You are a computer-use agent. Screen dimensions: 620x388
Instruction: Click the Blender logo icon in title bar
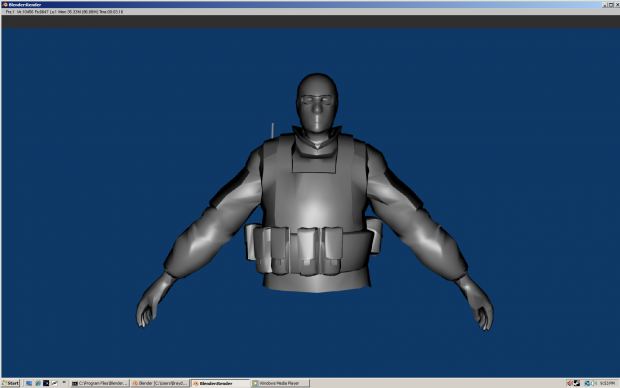tap(5, 5)
